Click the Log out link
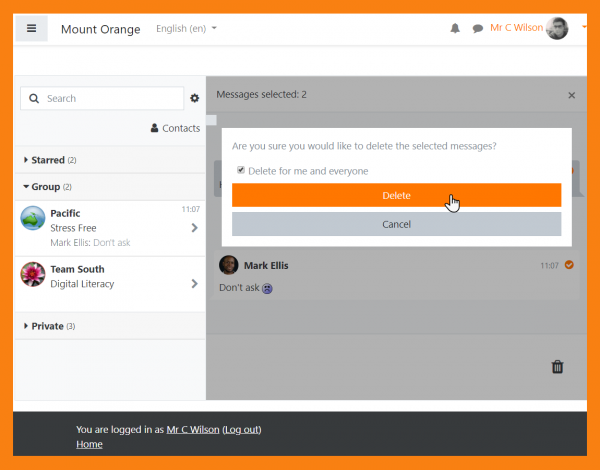 click(x=241, y=430)
